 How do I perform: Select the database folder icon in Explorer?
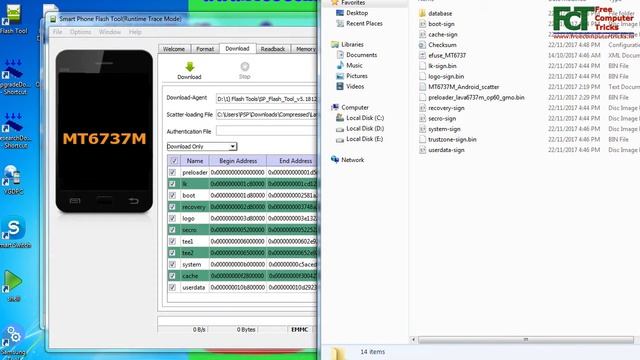coord(422,13)
